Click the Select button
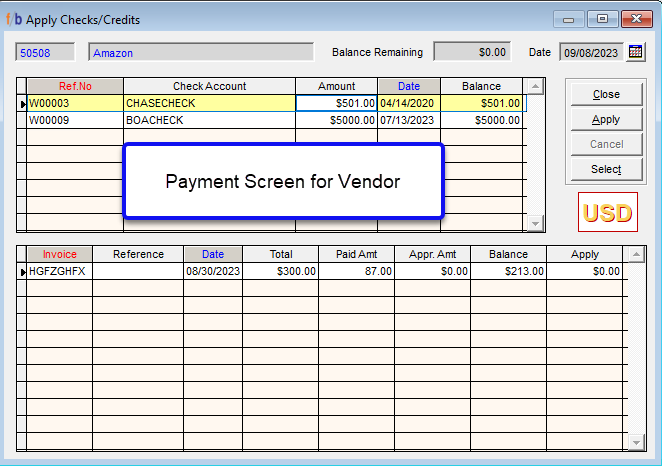 click(606, 169)
